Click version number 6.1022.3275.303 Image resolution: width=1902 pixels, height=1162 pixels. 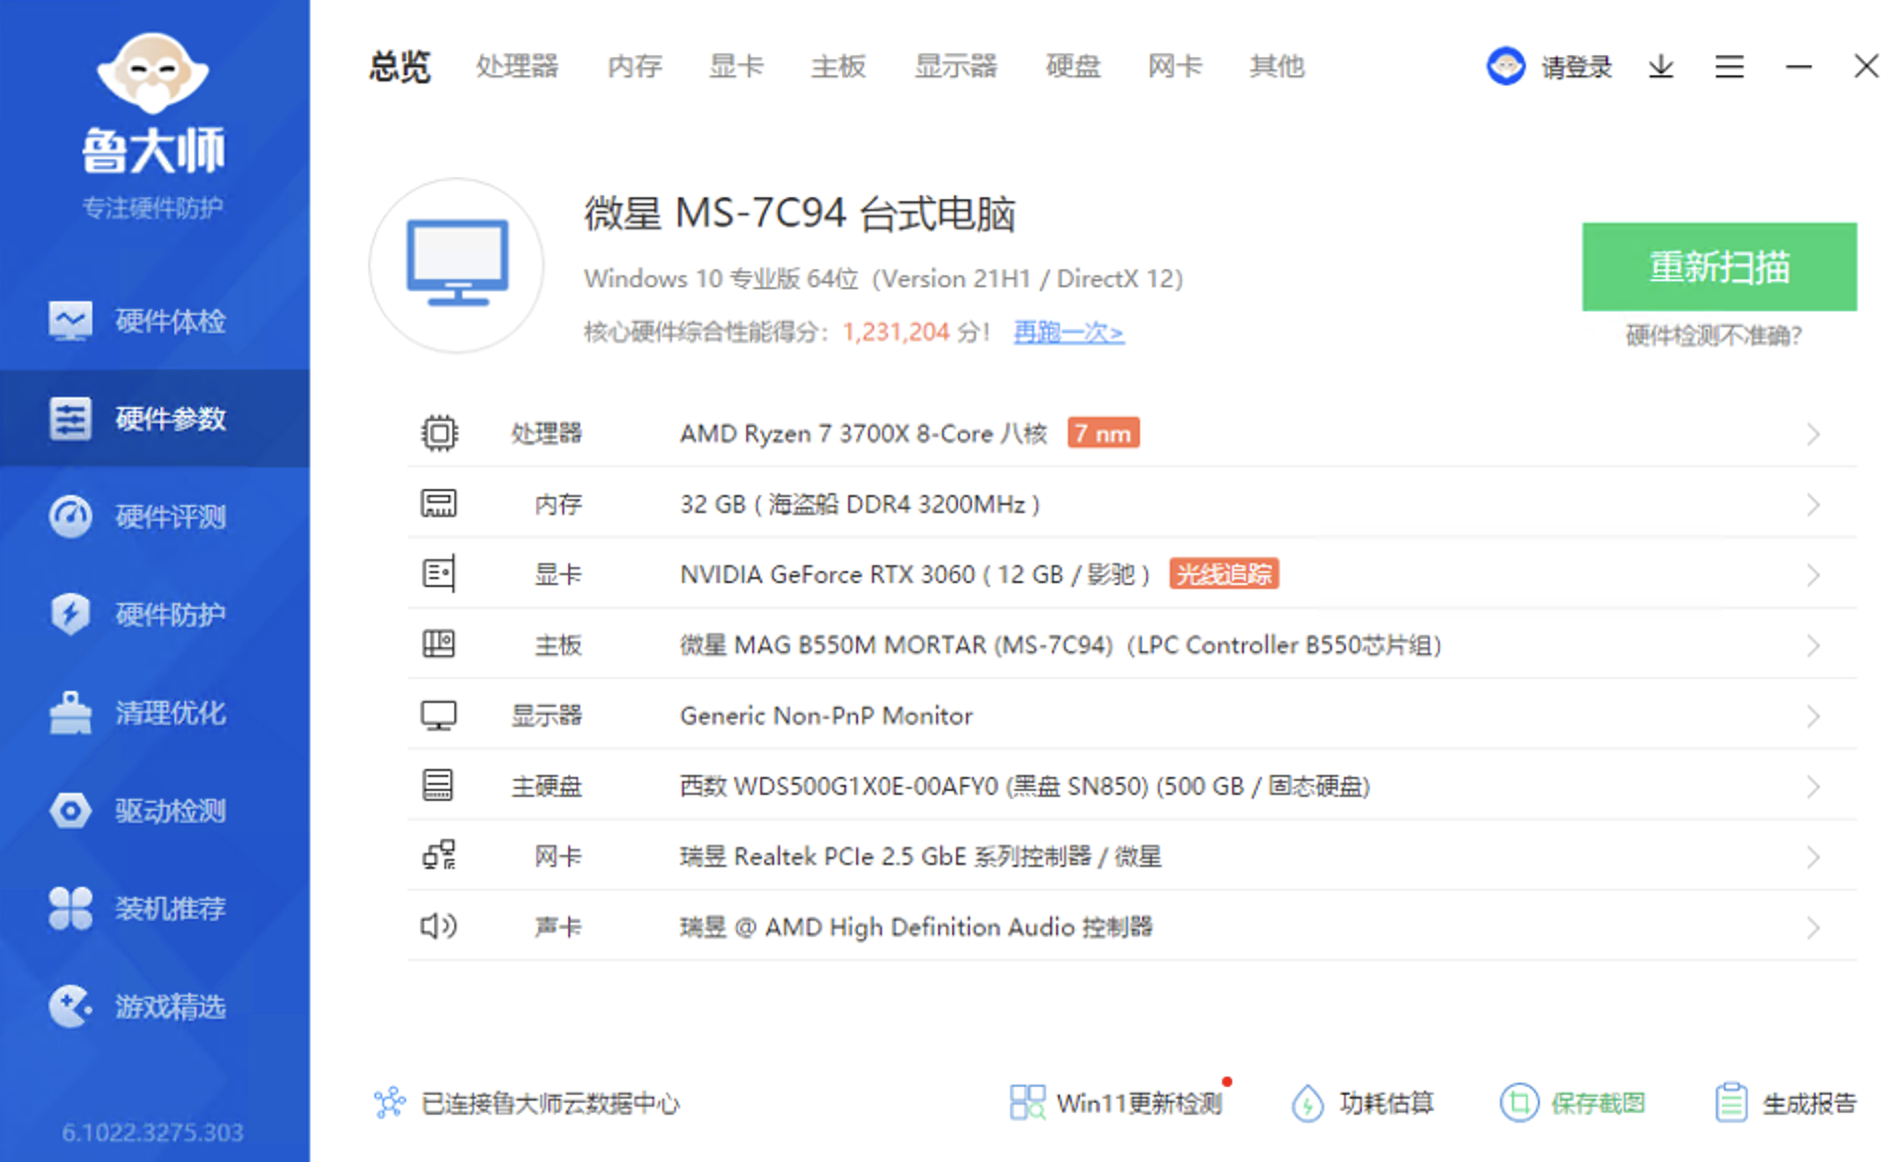(x=153, y=1132)
